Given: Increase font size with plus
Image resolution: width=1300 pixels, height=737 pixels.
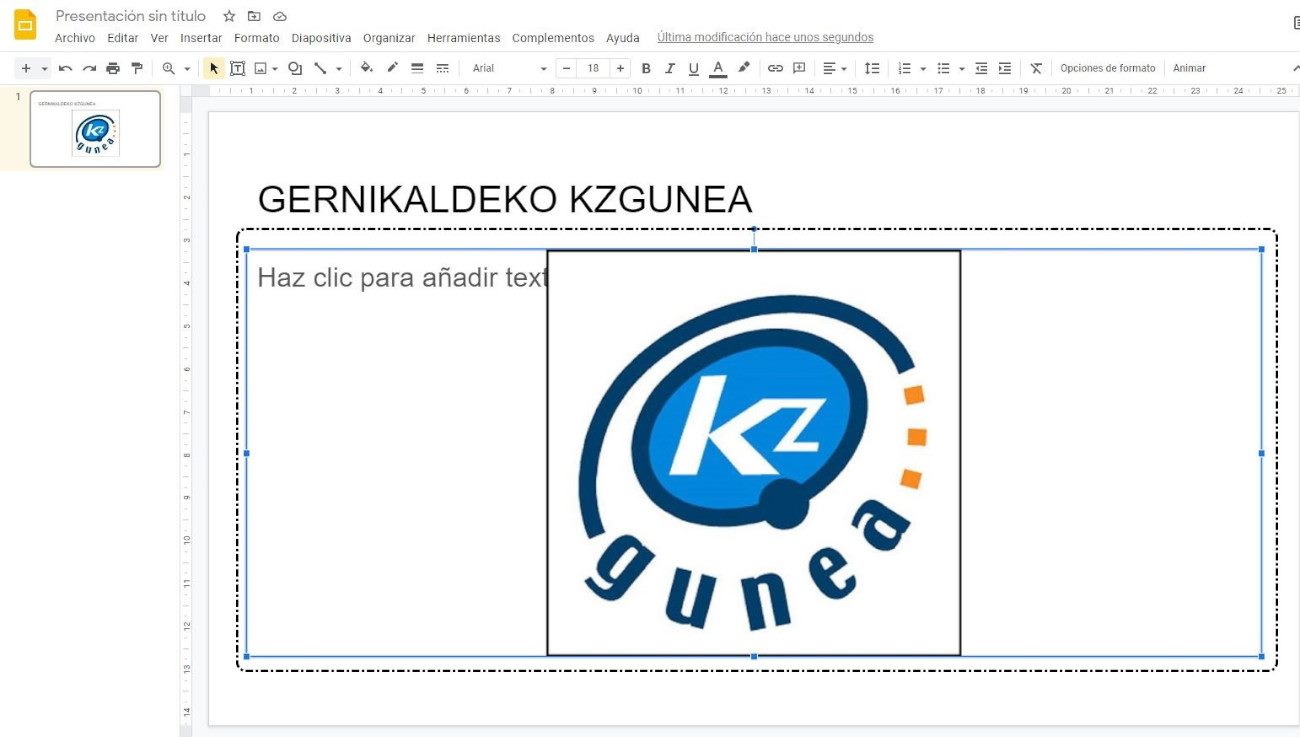Looking at the screenshot, I should (620, 68).
